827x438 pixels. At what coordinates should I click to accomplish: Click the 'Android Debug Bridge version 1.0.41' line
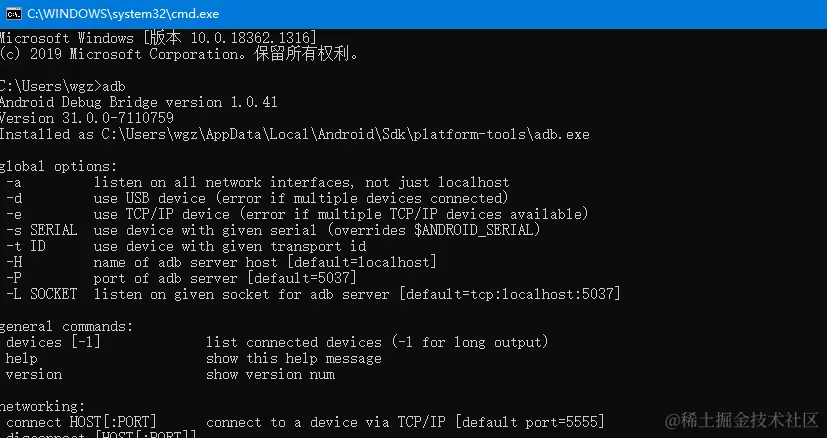pos(139,102)
